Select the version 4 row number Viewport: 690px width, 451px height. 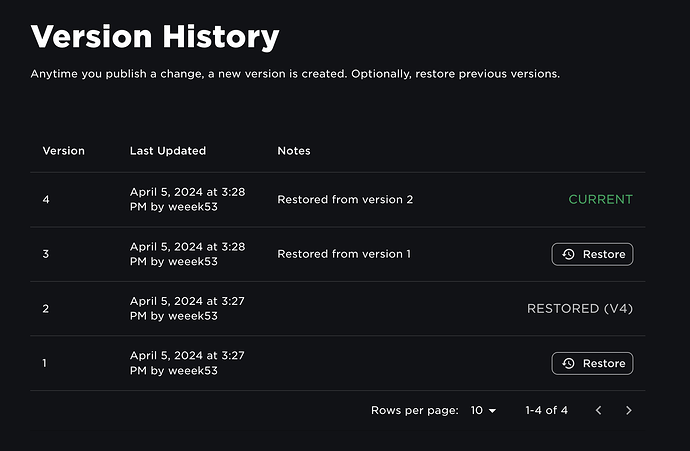pyautogui.click(x=46, y=199)
